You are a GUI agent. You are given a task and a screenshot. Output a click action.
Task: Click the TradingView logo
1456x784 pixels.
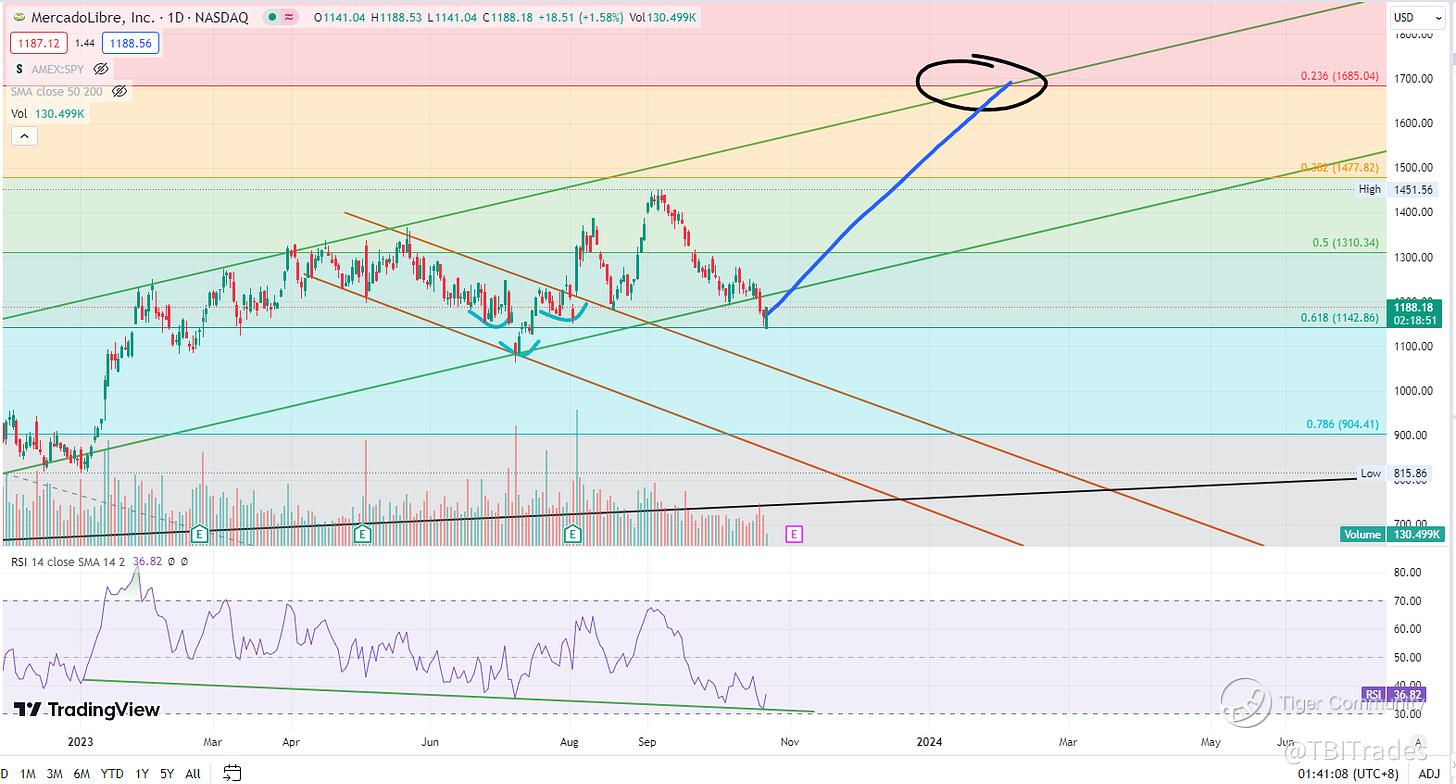pos(87,710)
